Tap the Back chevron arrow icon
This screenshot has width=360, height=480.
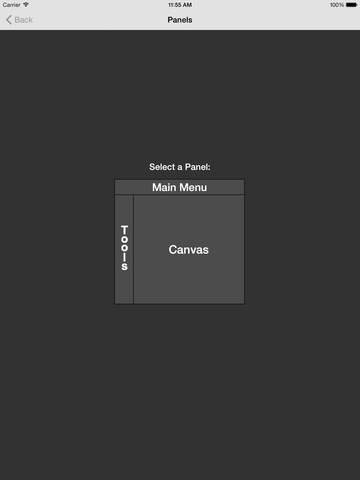point(9,20)
